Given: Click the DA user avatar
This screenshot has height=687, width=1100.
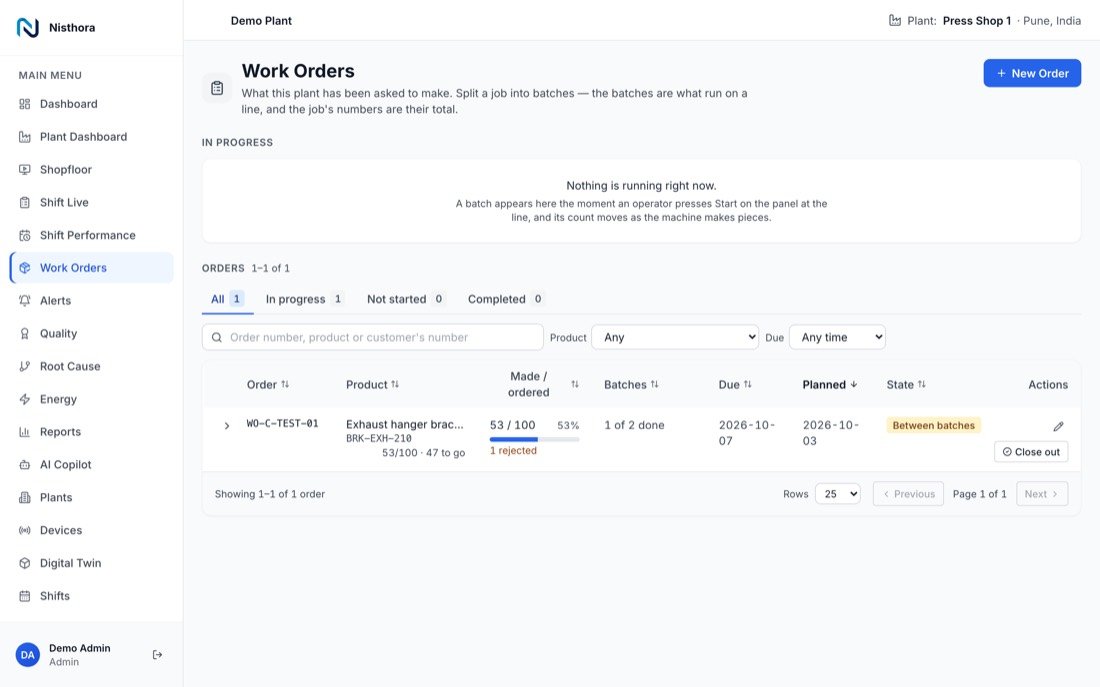Looking at the screenshot, I should pyautogui.click(x=27, y=655).
